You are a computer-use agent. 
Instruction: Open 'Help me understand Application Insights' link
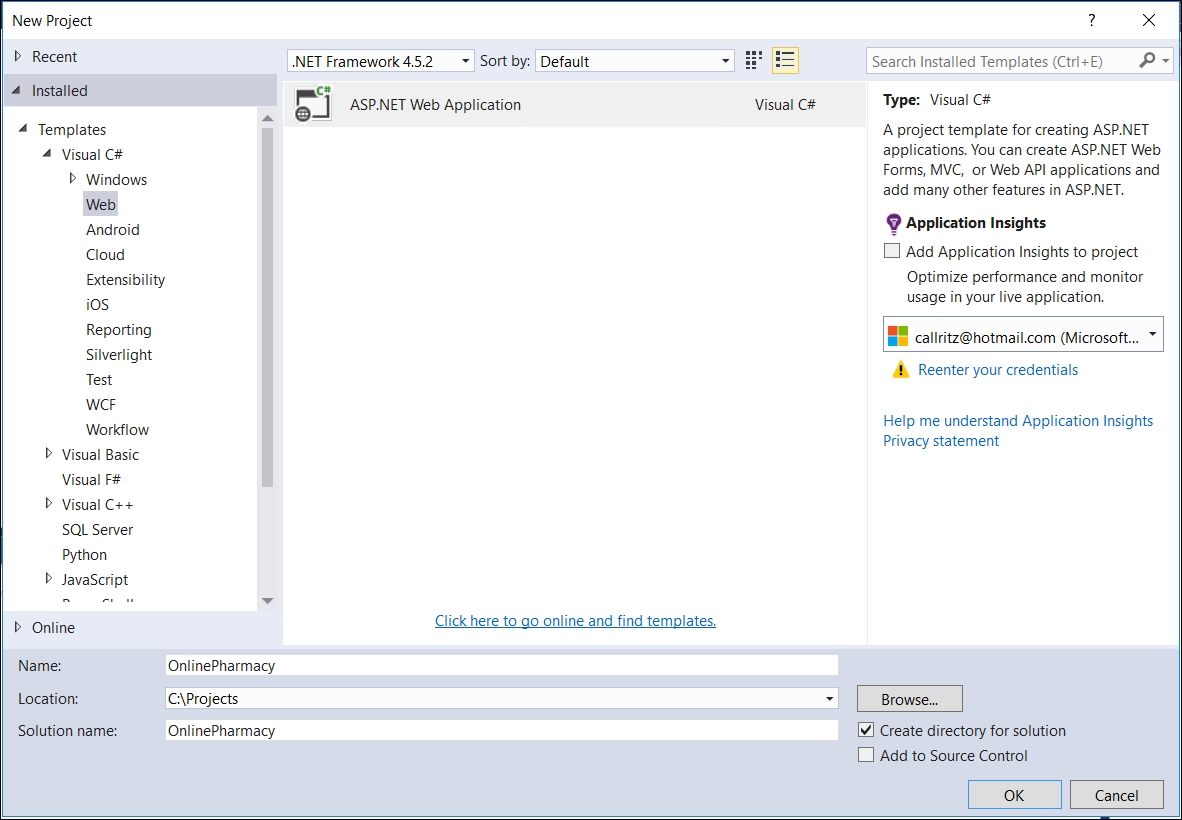pyautogui.click(x=1018, y=421)
